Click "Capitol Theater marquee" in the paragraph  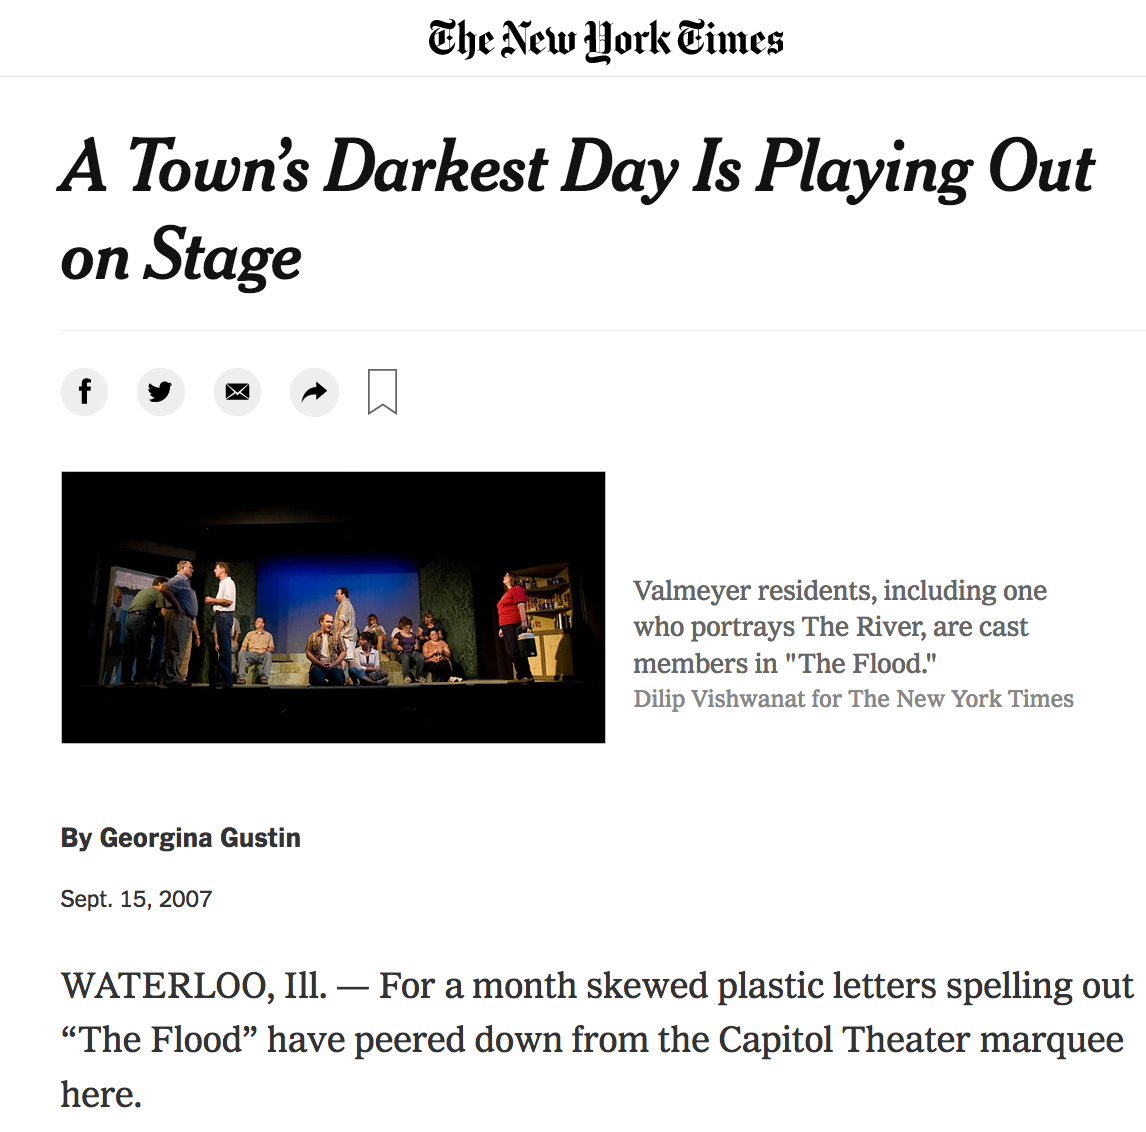[921, 1040]
